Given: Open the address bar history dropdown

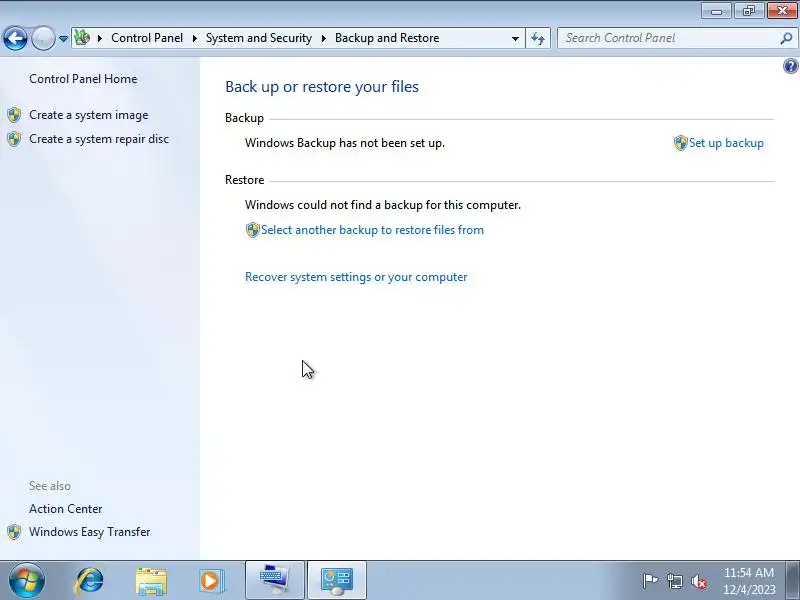Looking at the screenshot, I should tap(515, 38).
